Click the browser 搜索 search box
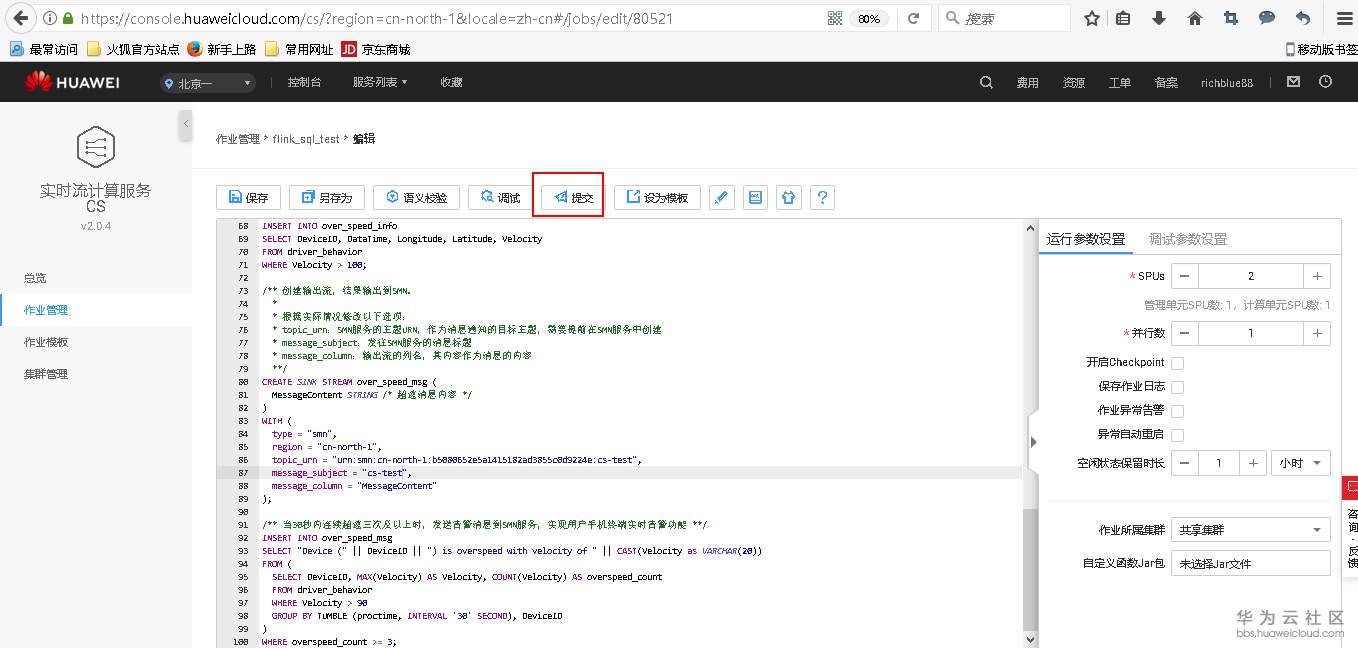 tap(1004, 18)
